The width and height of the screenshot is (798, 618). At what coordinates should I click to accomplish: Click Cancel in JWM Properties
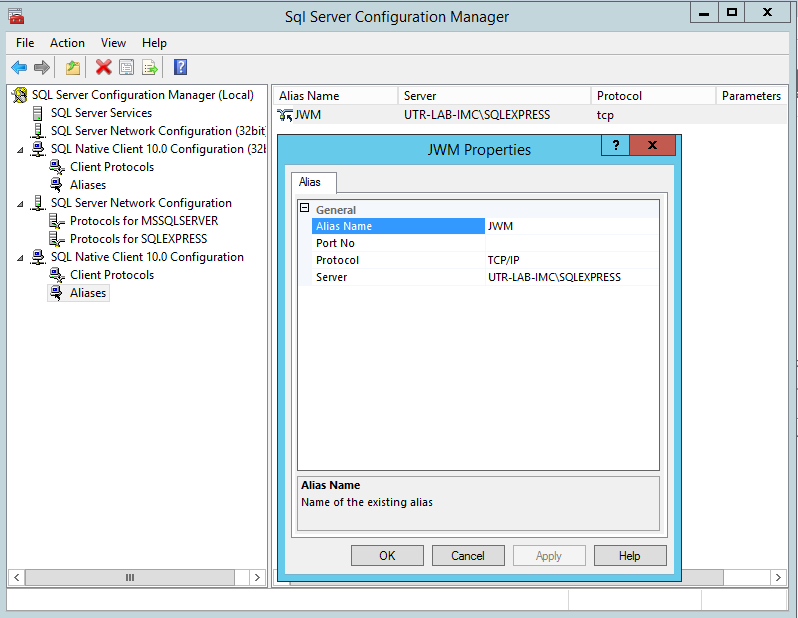pyautogui.click(x=468, y=555)
